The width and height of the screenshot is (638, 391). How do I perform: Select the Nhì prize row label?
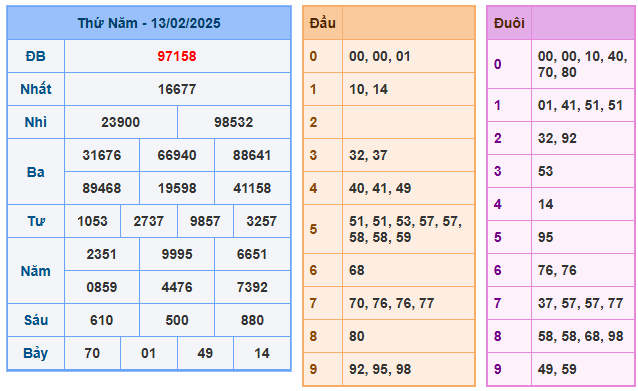pyautogui.click(x=36, y=122)
